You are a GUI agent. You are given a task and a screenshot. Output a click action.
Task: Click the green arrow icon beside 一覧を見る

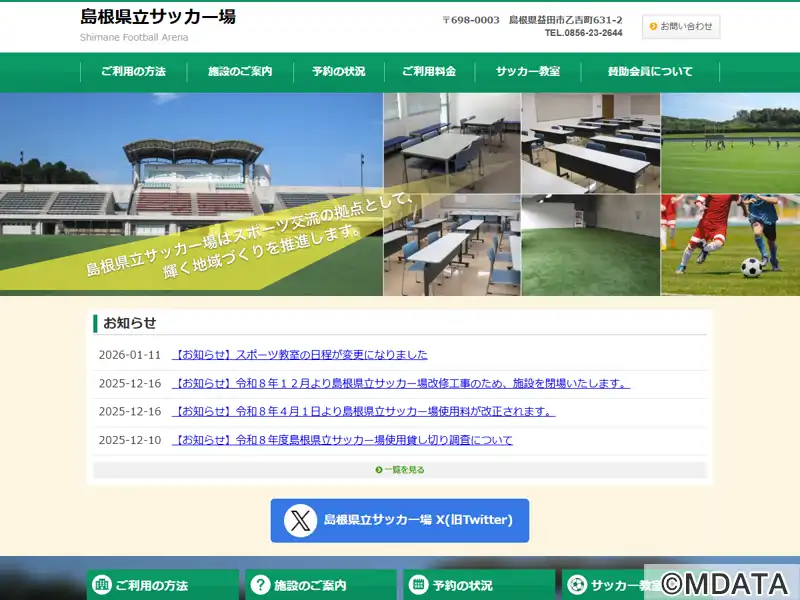click(379, 470)
